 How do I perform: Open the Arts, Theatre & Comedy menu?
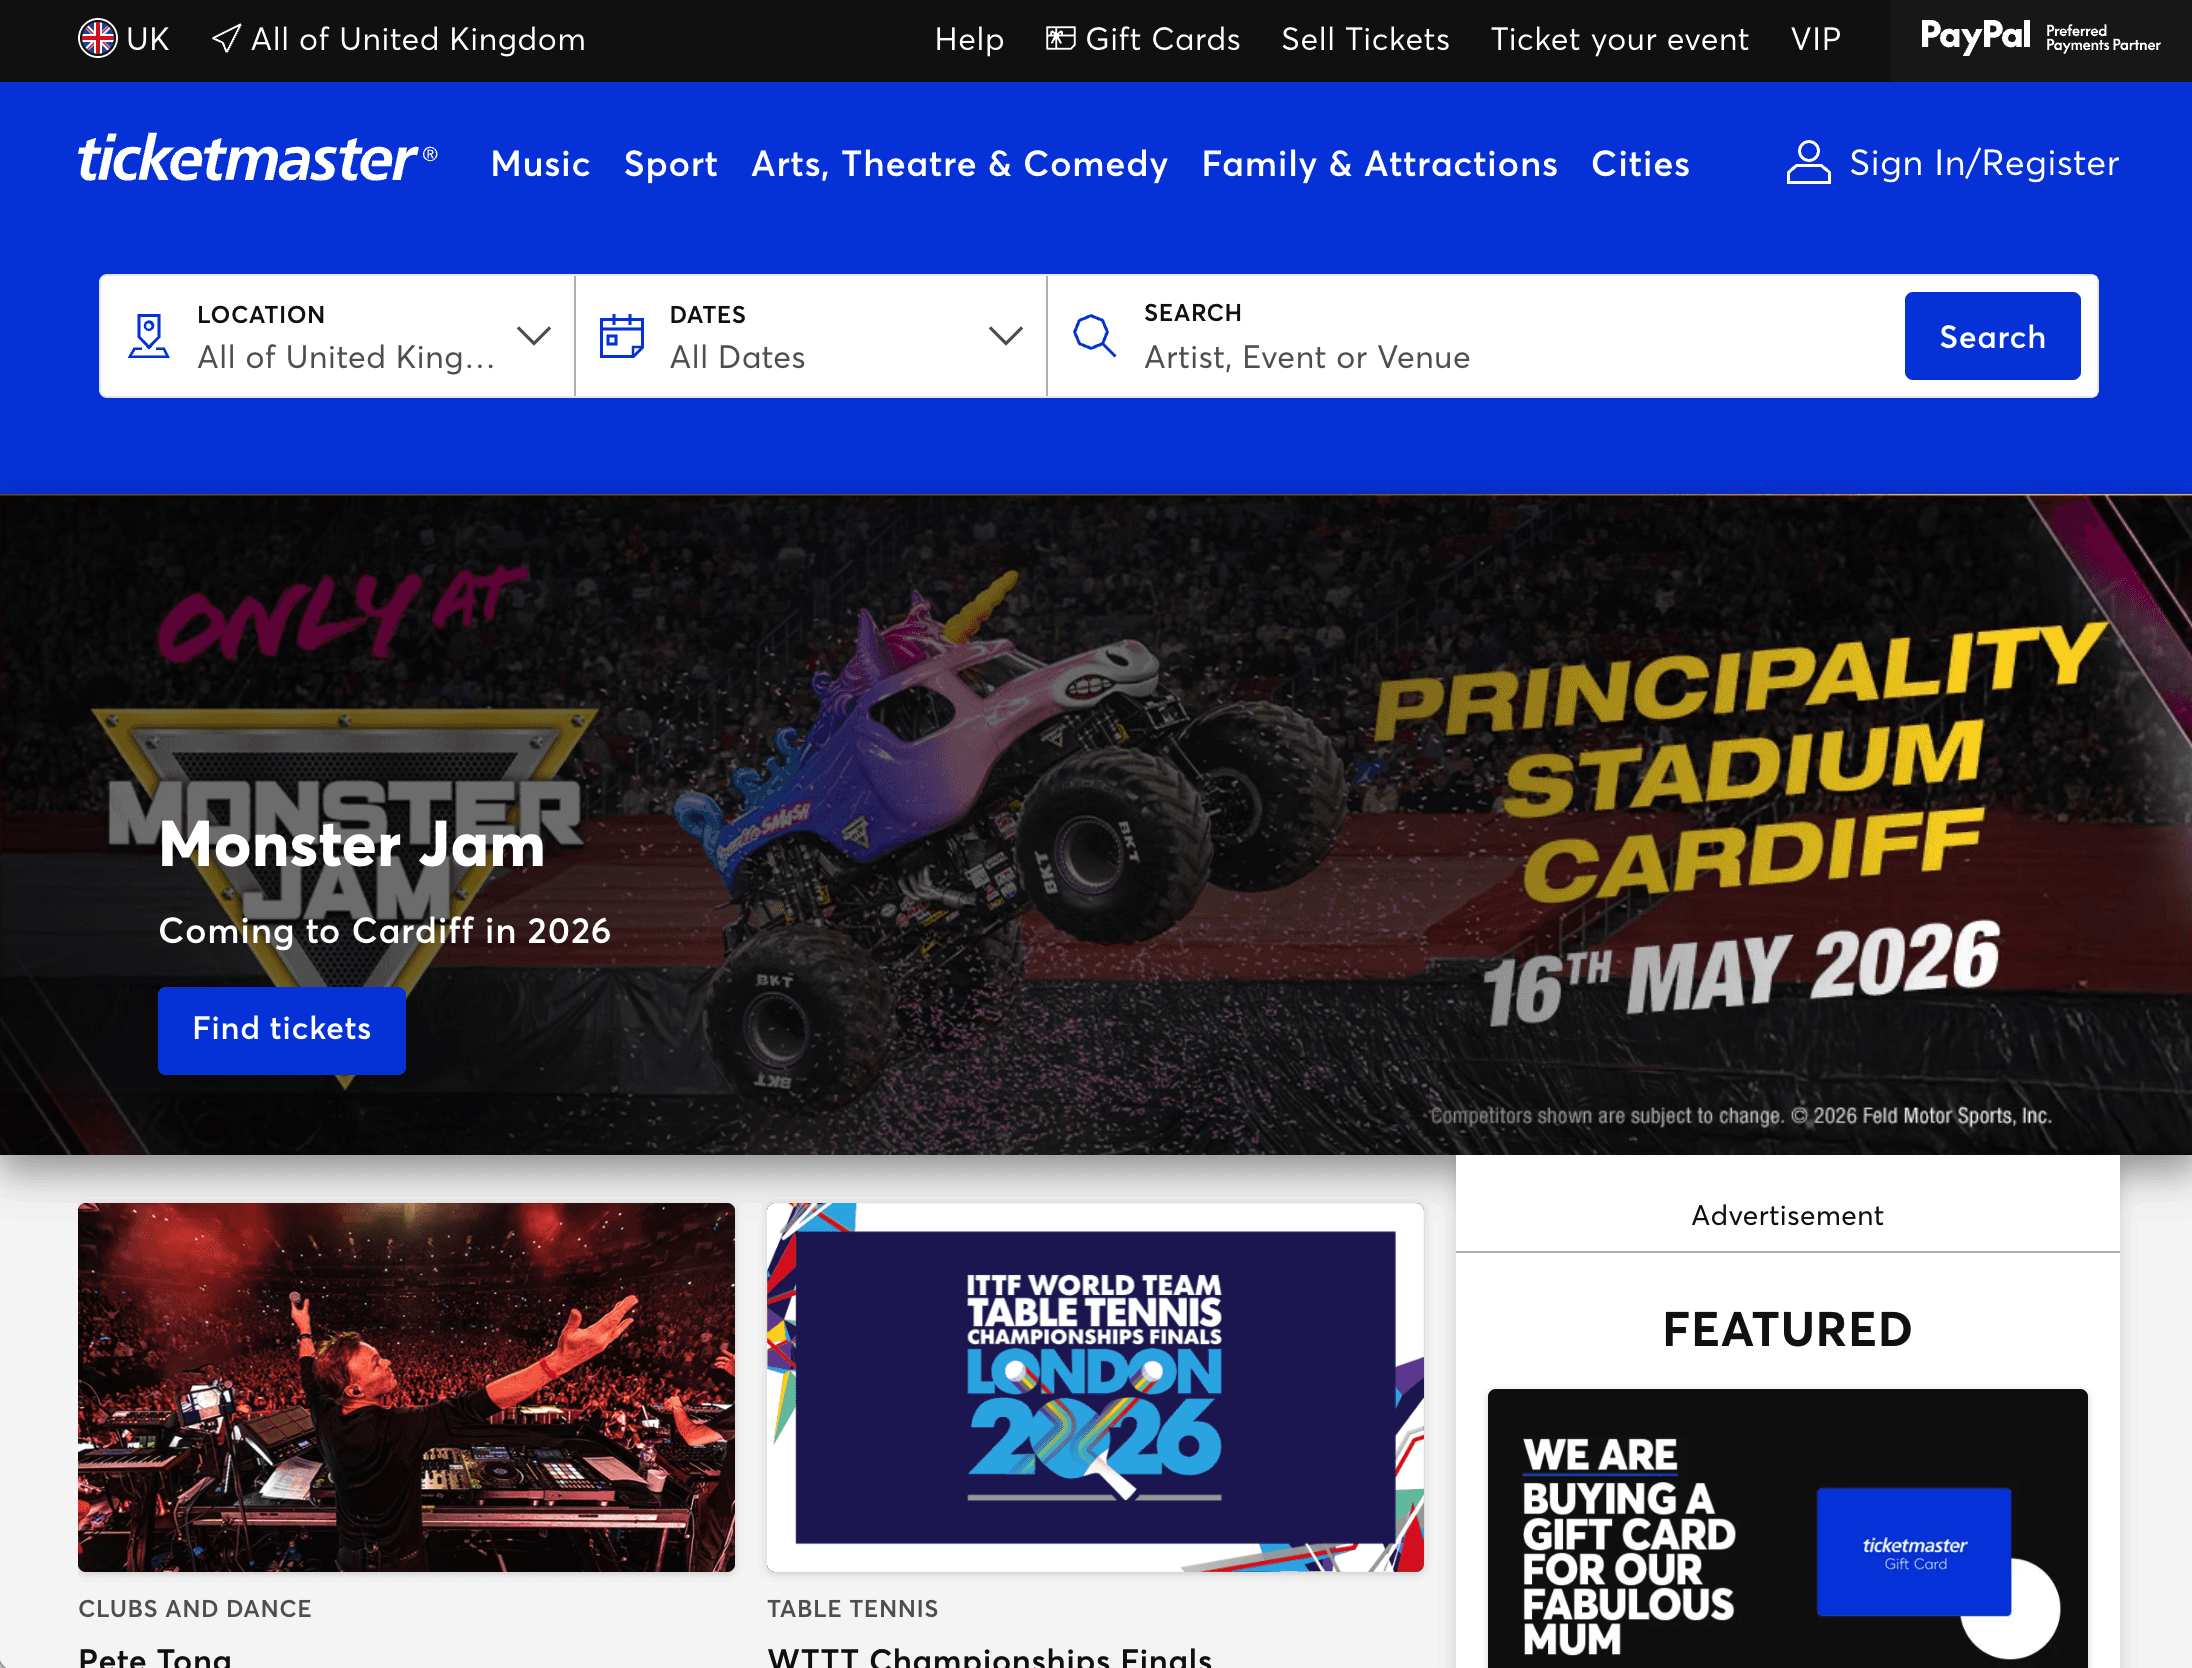point(960,164)
